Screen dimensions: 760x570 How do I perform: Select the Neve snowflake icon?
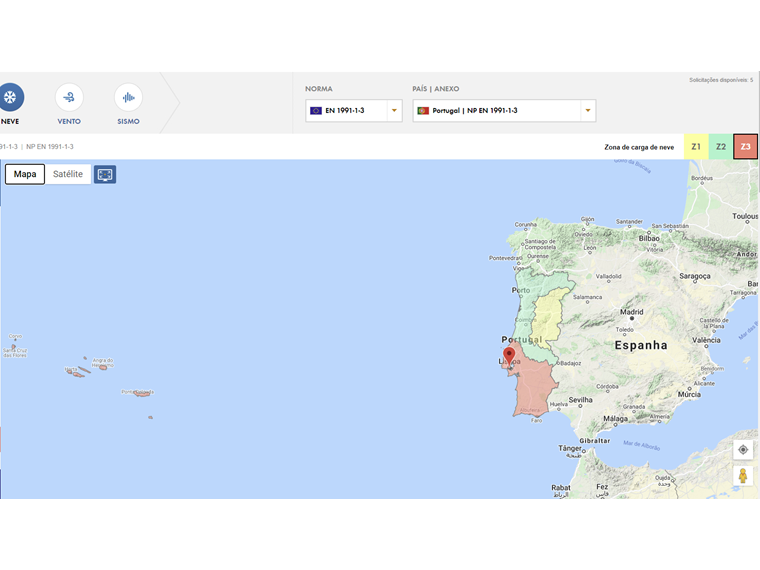click(10, 97)
